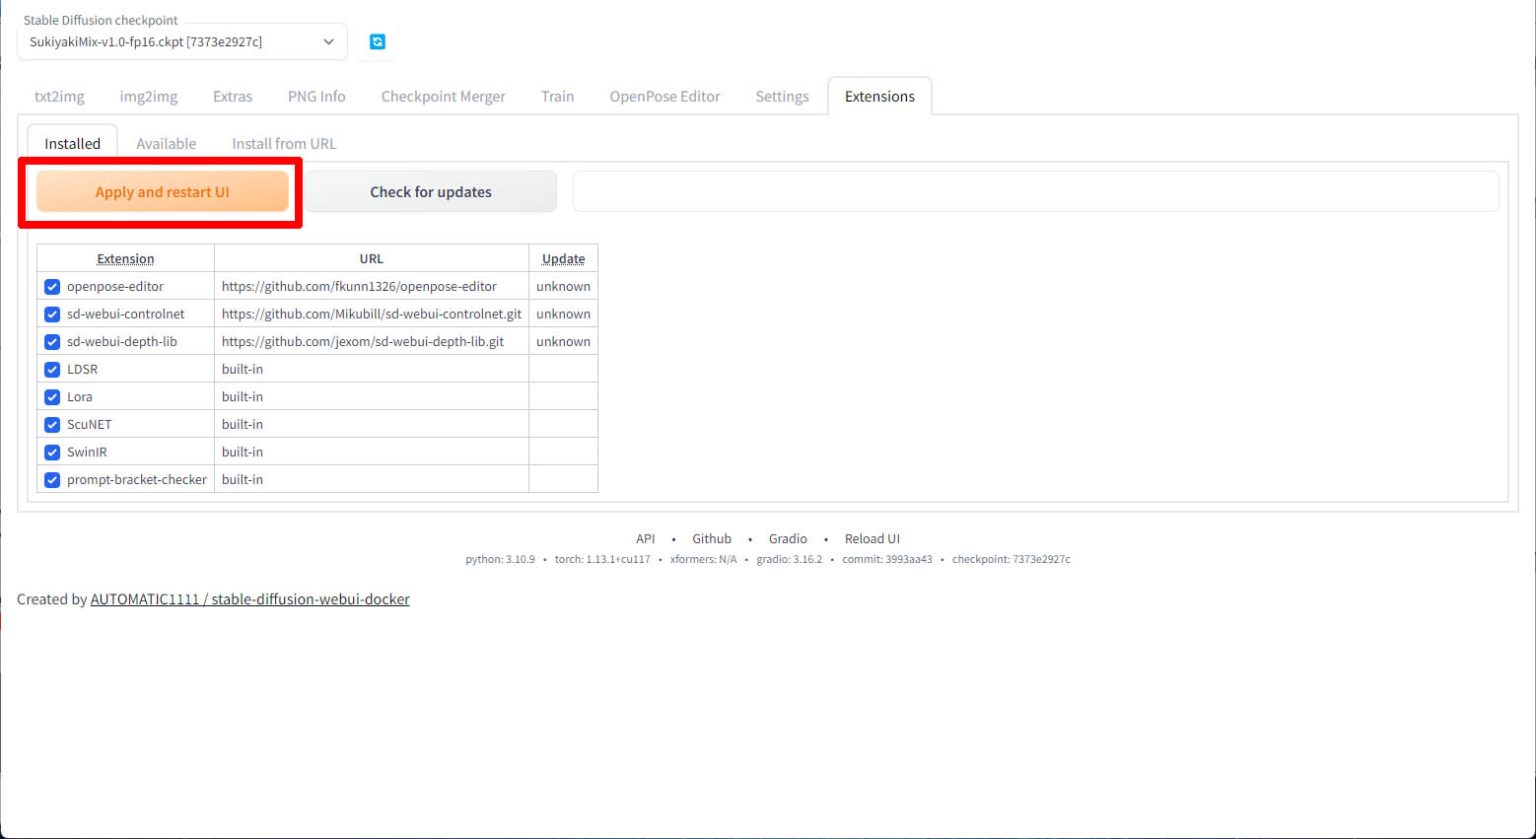Click the Check for updates button

(430, 192)
